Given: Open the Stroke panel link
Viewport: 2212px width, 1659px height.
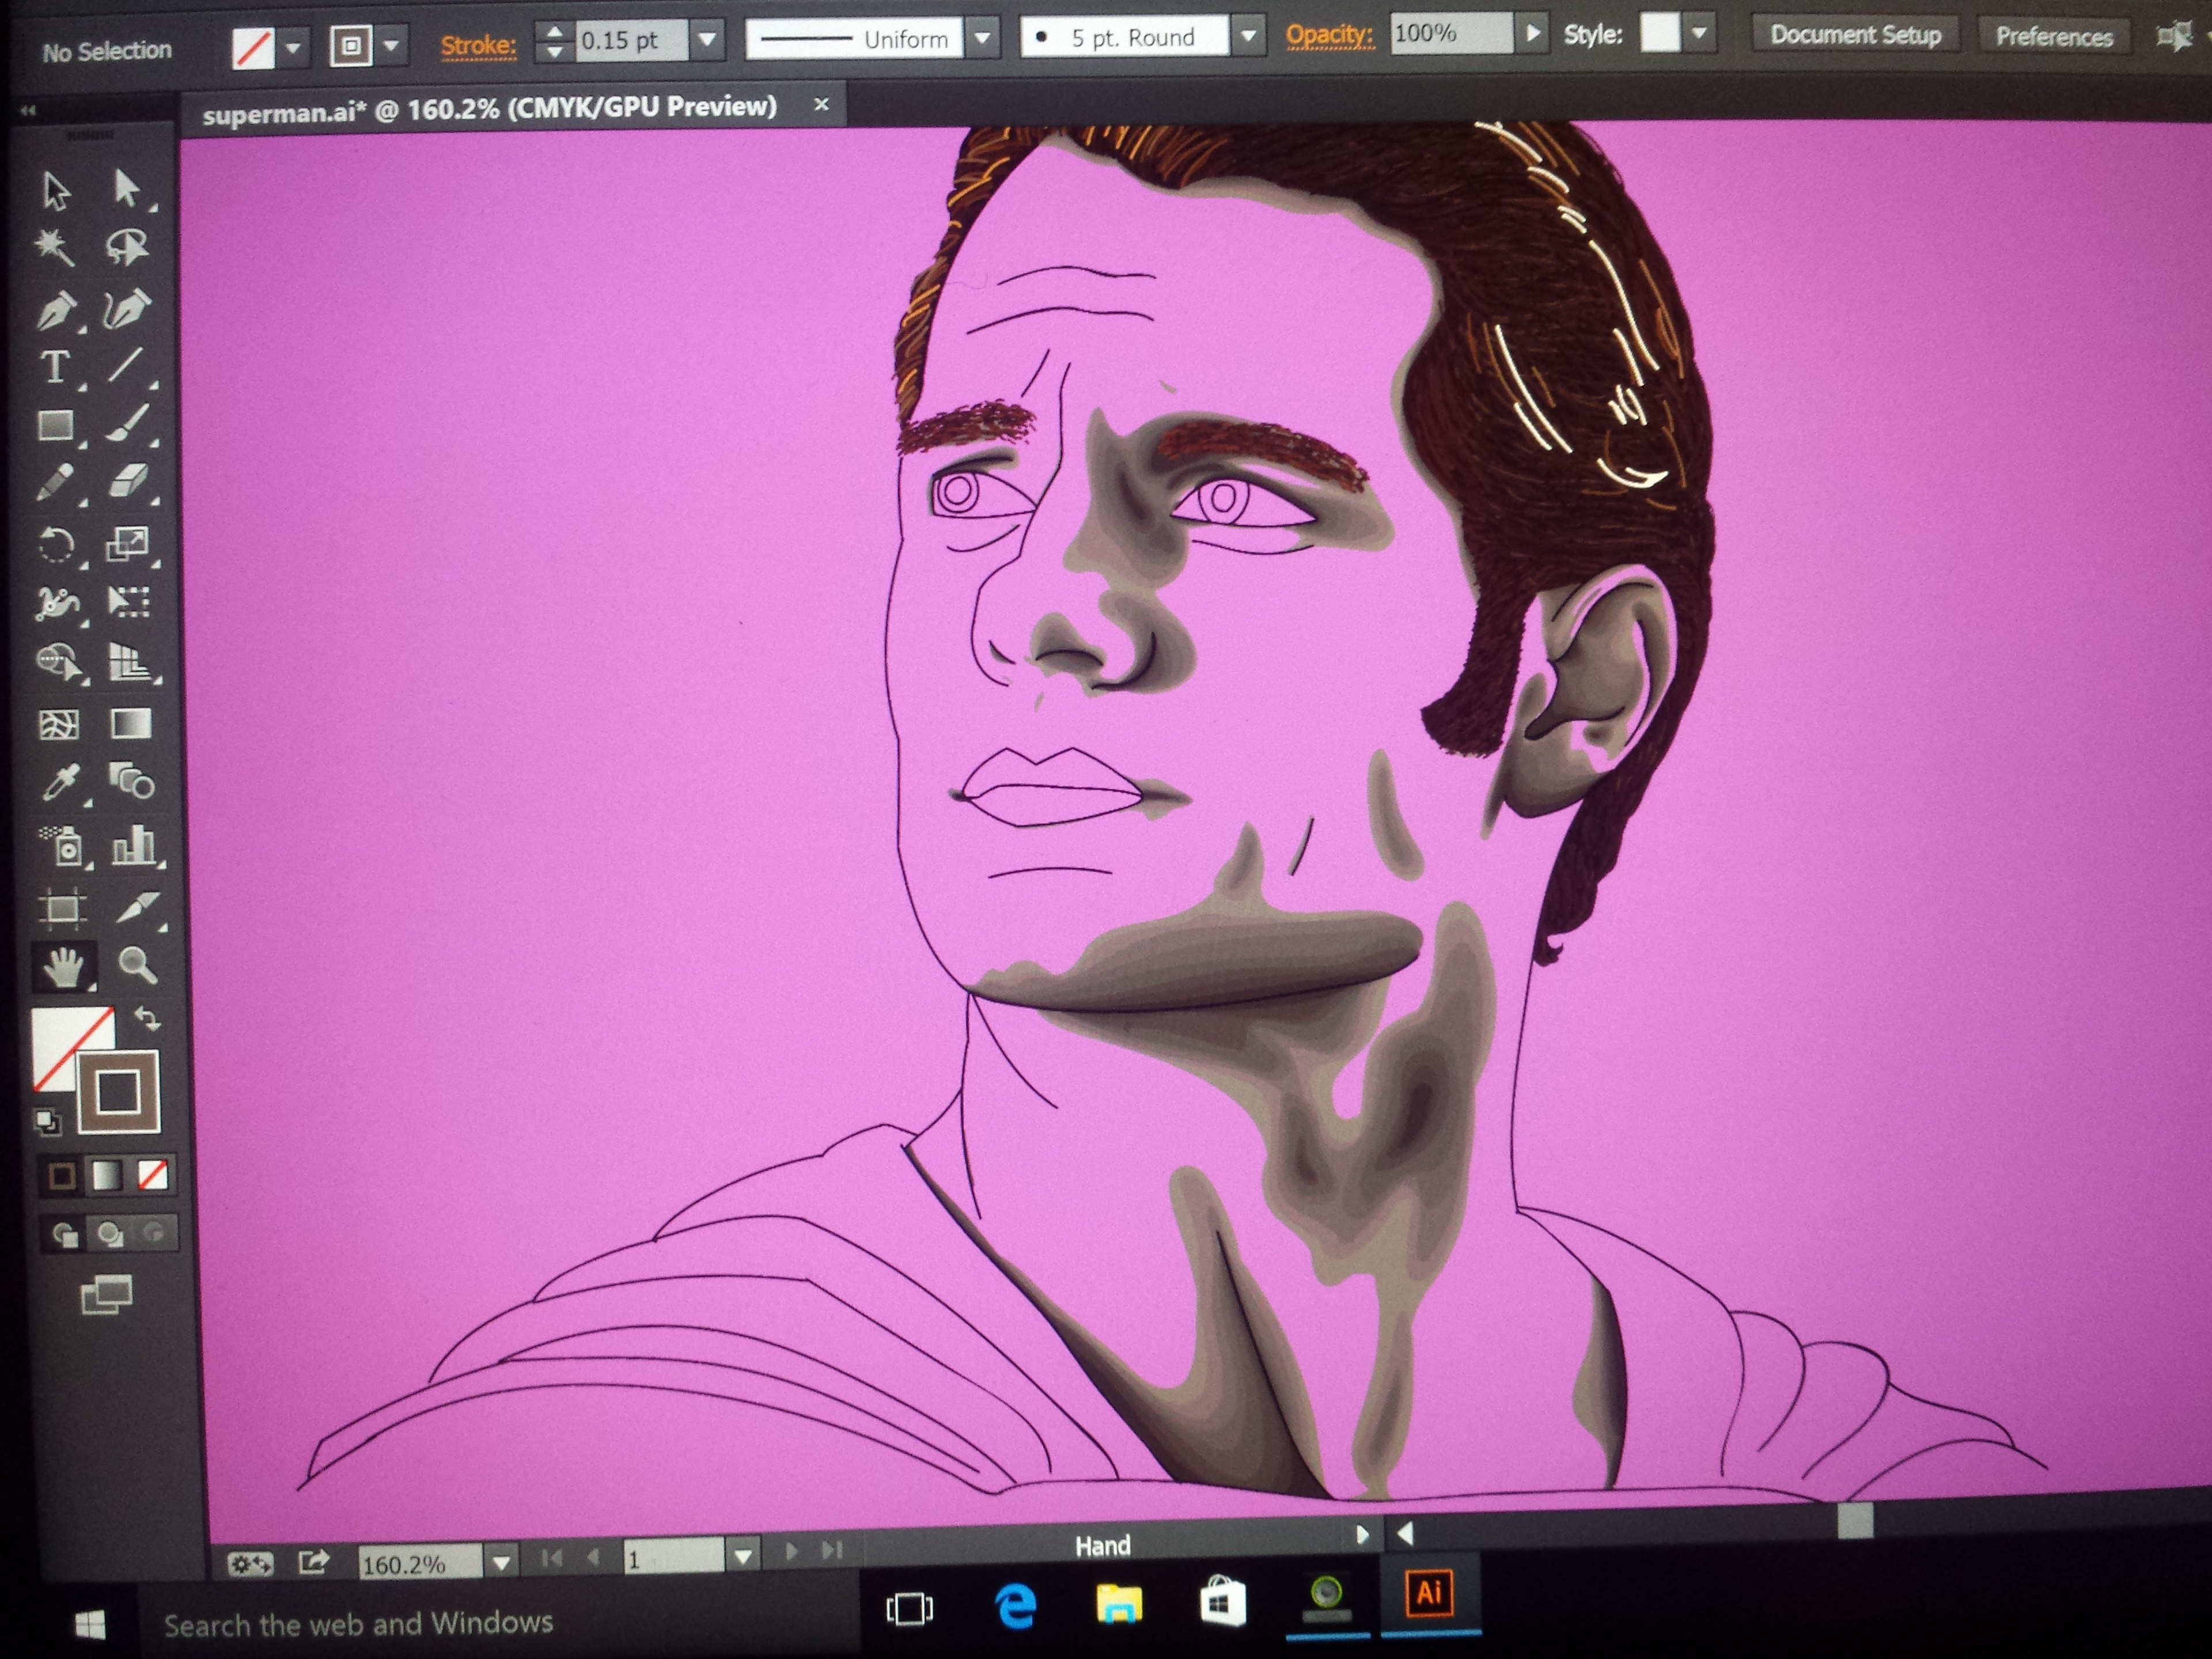Looking at the screenshot, I should 478,45.
